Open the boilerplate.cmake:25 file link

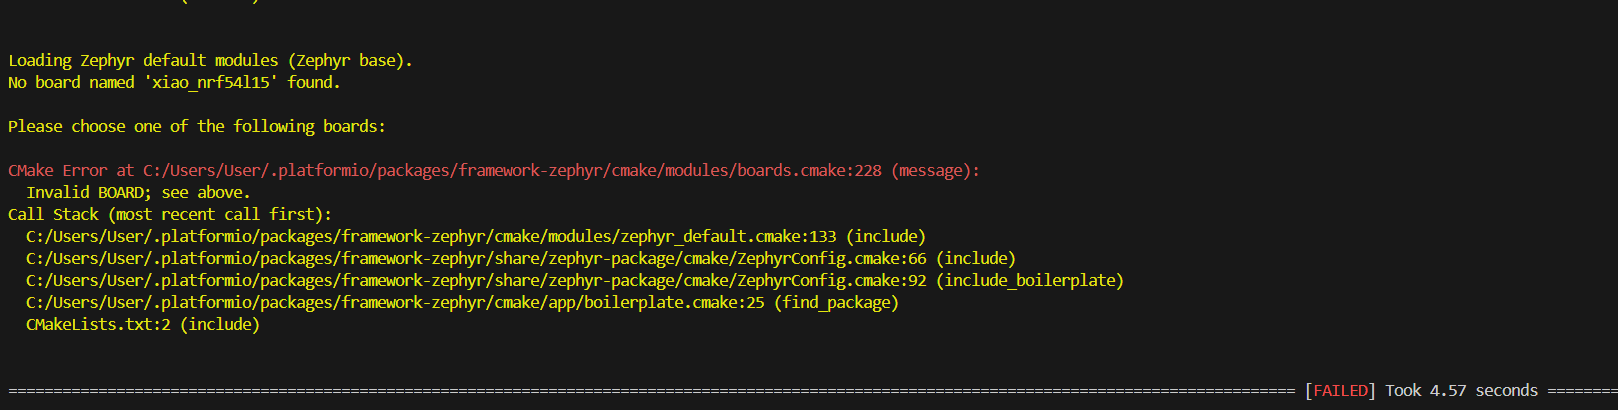[x=395, y=303]
